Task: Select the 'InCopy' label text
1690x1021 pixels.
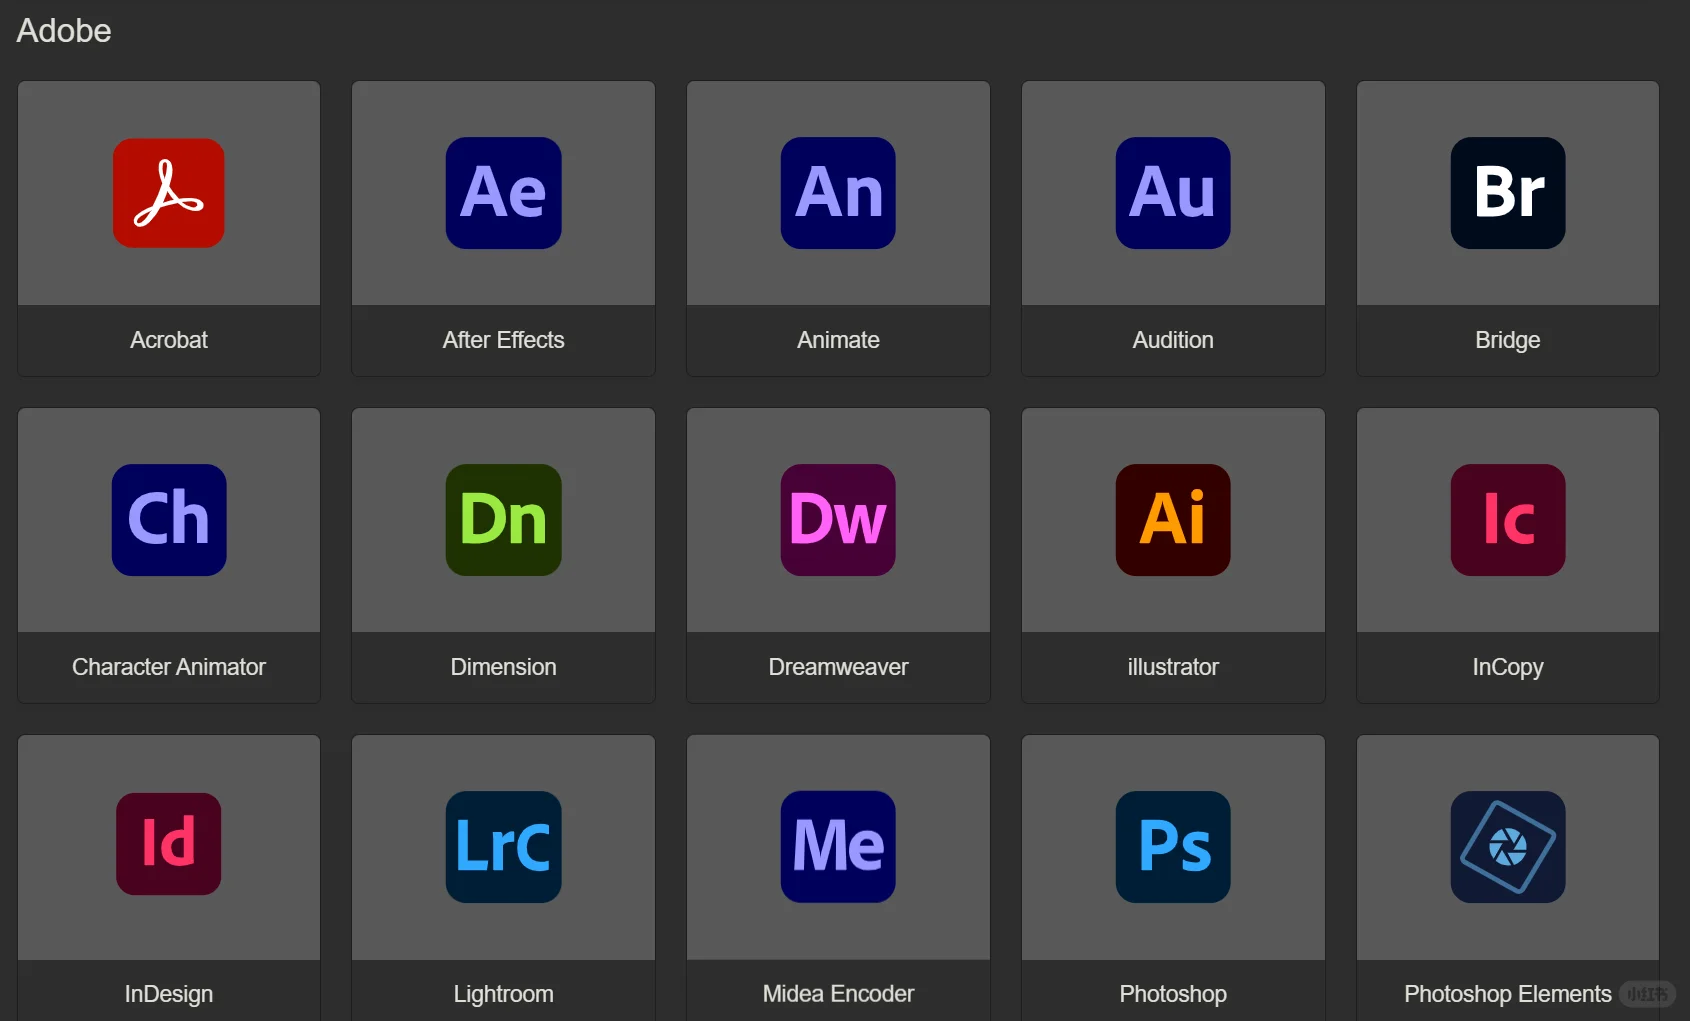Action: (x=1508, y=667)
